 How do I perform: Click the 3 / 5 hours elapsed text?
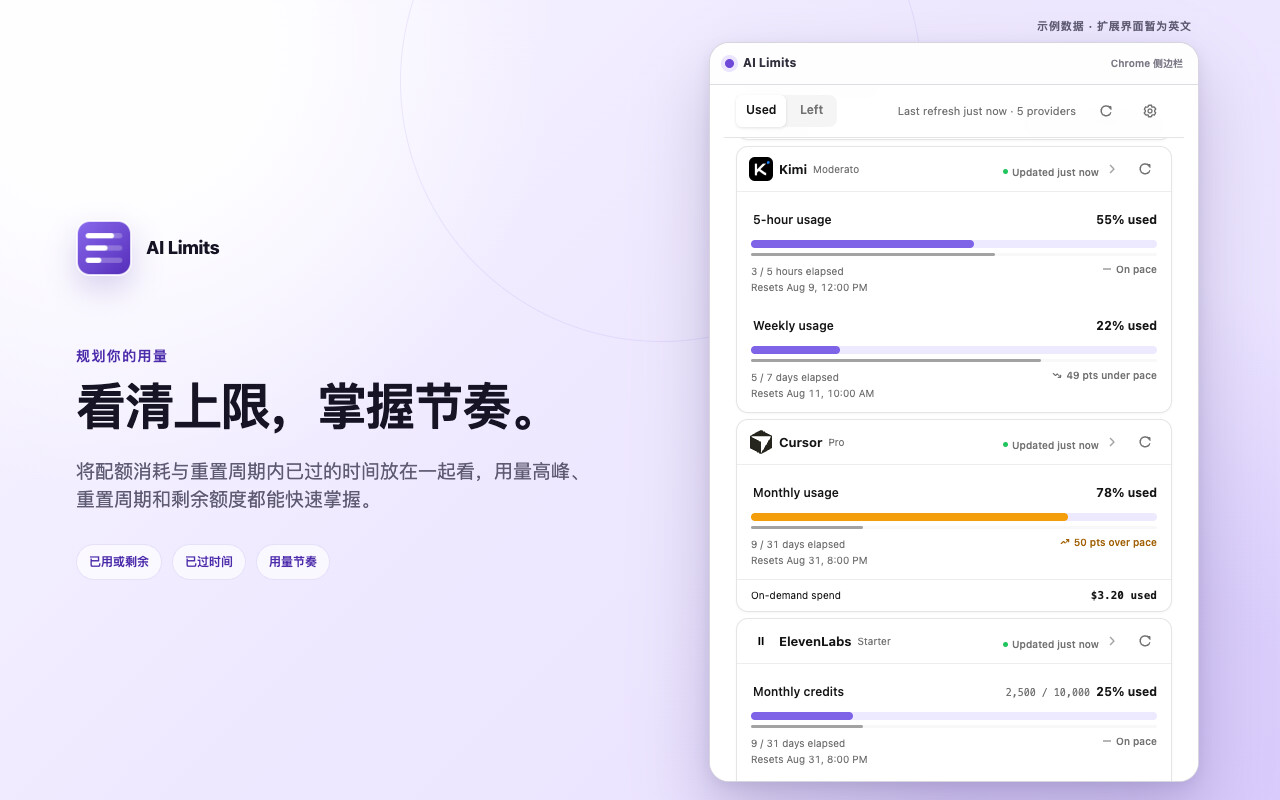point(797,271)
